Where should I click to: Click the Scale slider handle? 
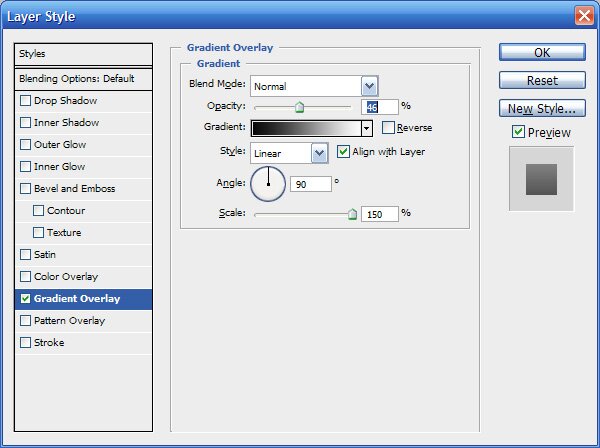pos(352,214)
